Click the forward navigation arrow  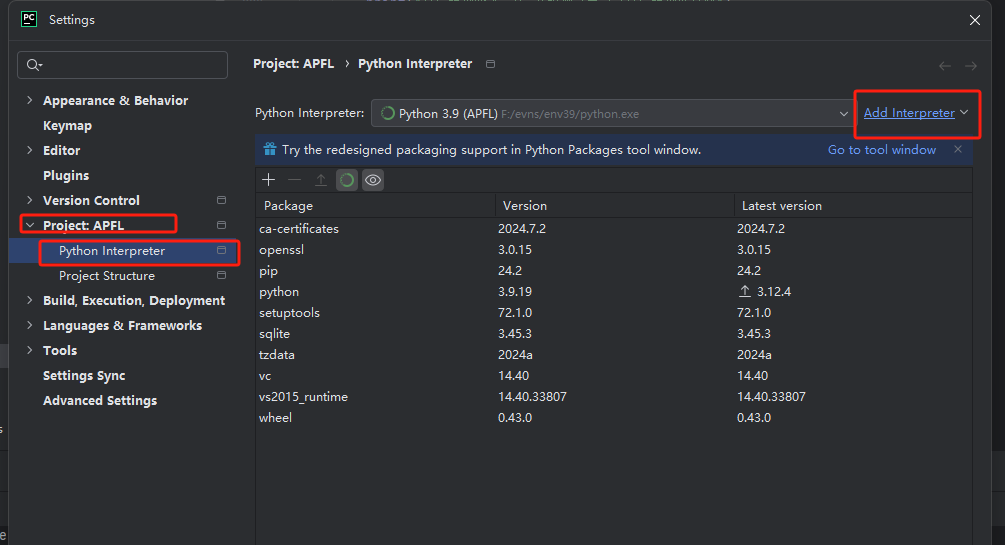click(x=971, y=66)
